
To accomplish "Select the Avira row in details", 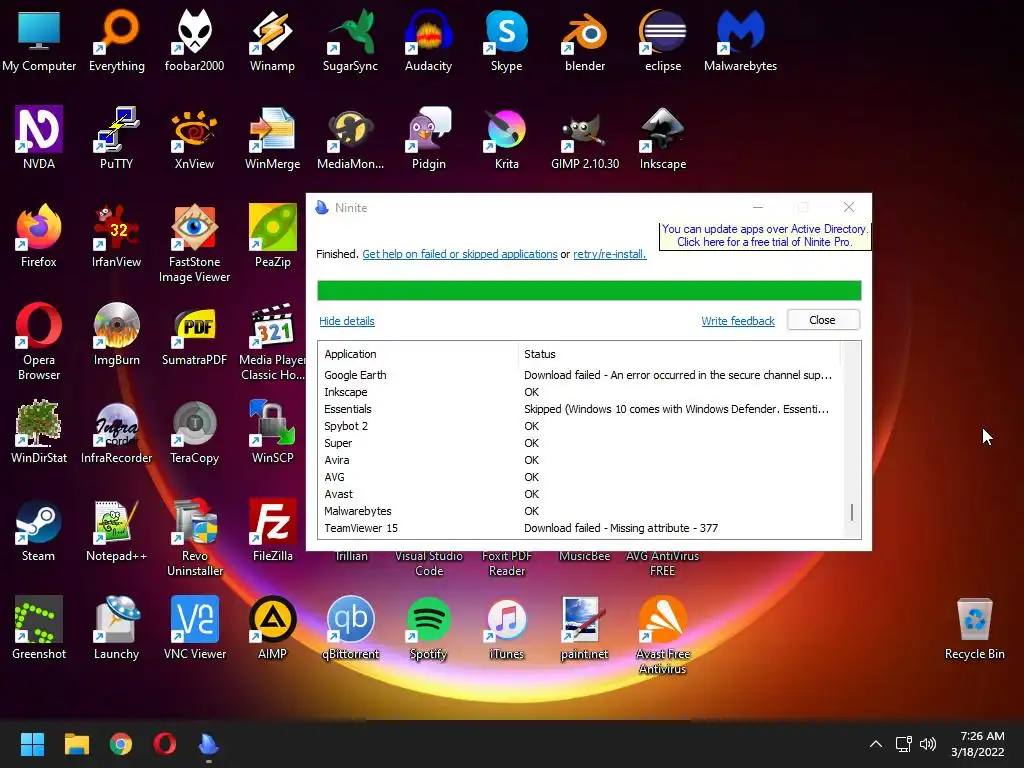I will 581,460.
